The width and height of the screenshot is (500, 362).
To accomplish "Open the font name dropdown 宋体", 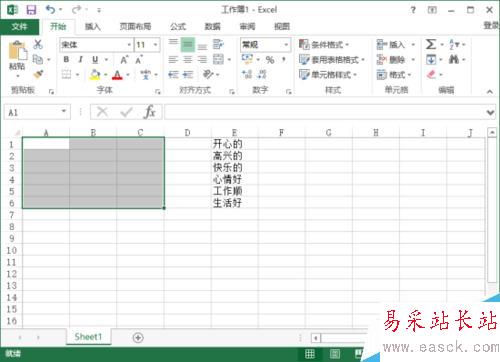I will 129,45.
